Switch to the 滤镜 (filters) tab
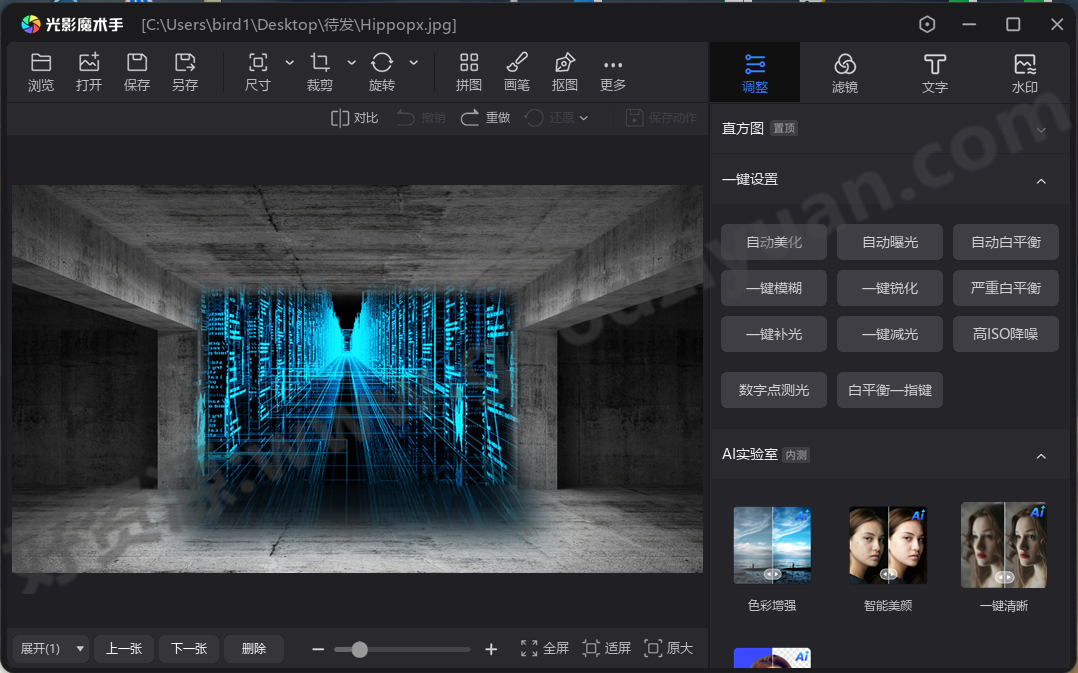1078x673 pixels. (844, 72)
